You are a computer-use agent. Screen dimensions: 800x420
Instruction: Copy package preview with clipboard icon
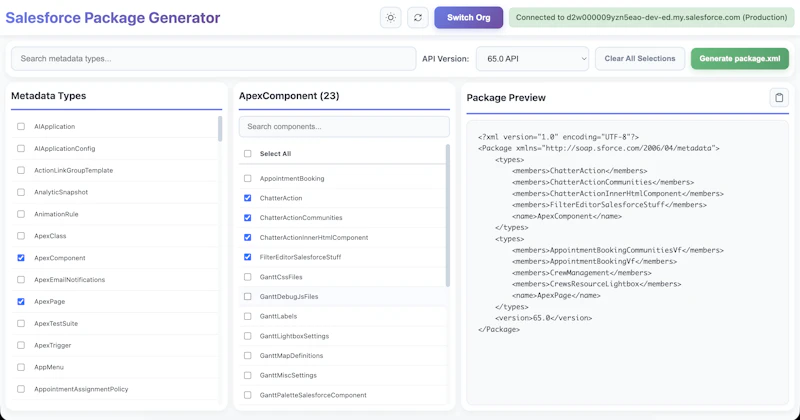[779, 97]
